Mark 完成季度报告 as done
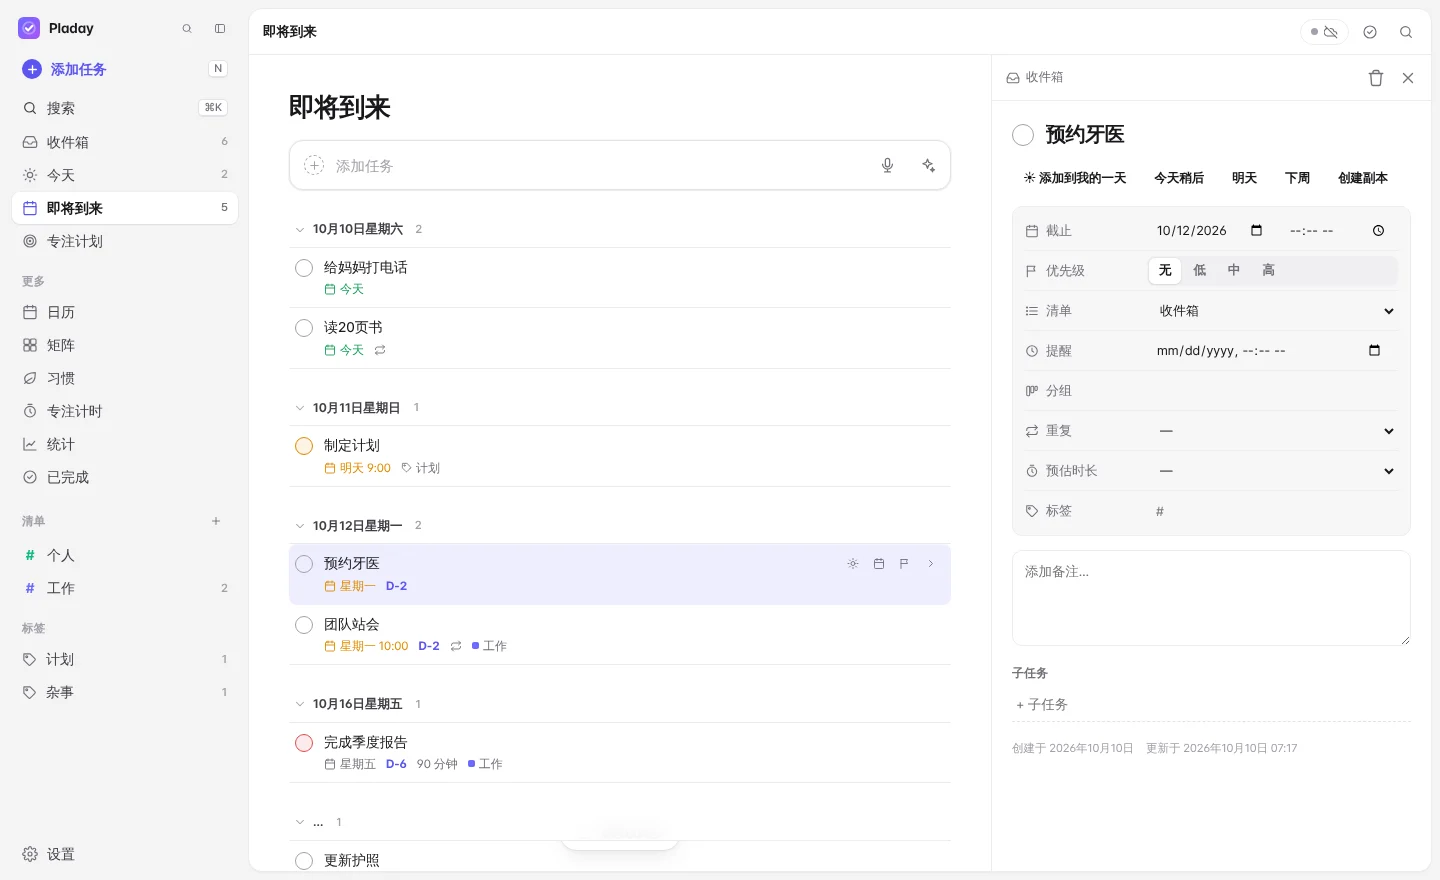 point(304,743)
